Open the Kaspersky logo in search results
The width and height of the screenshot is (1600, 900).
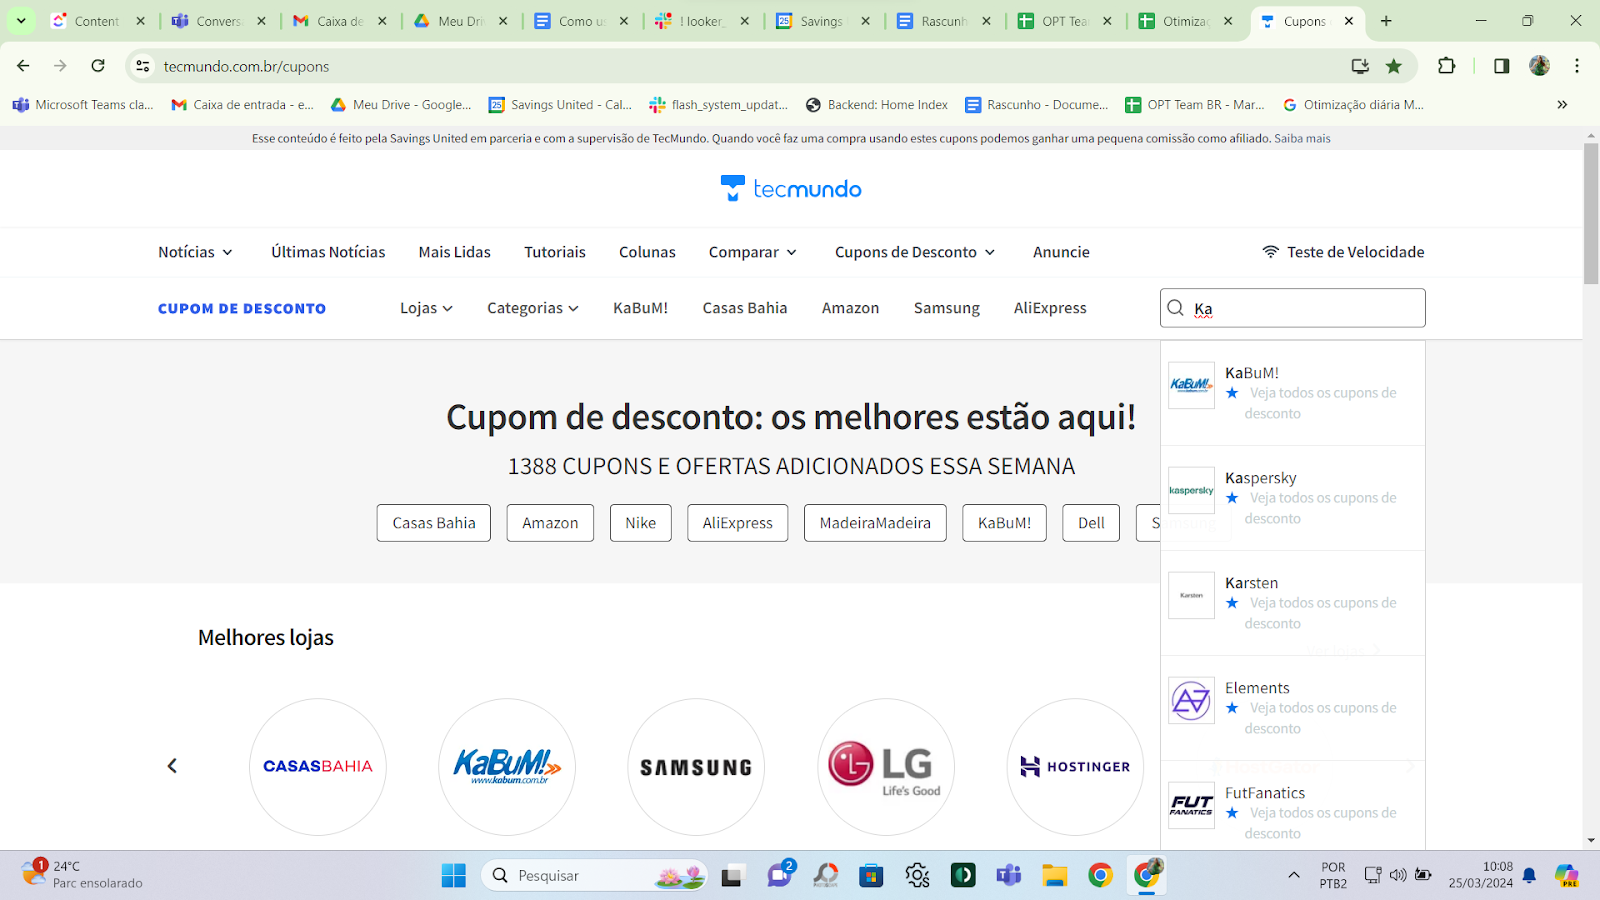1192,490
